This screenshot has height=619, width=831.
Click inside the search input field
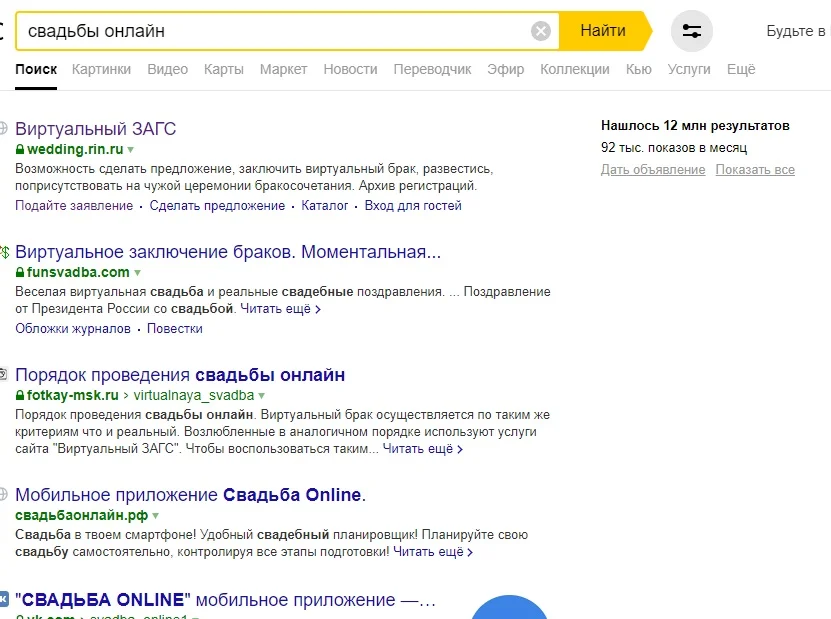[280, 29]
